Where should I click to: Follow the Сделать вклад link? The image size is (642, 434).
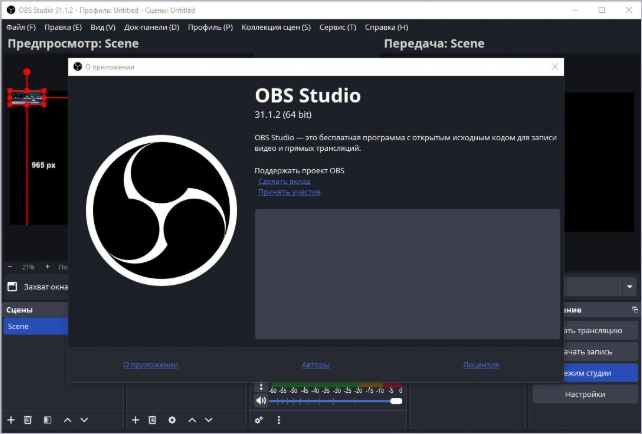pyautogui.click(x=284, y=181)
